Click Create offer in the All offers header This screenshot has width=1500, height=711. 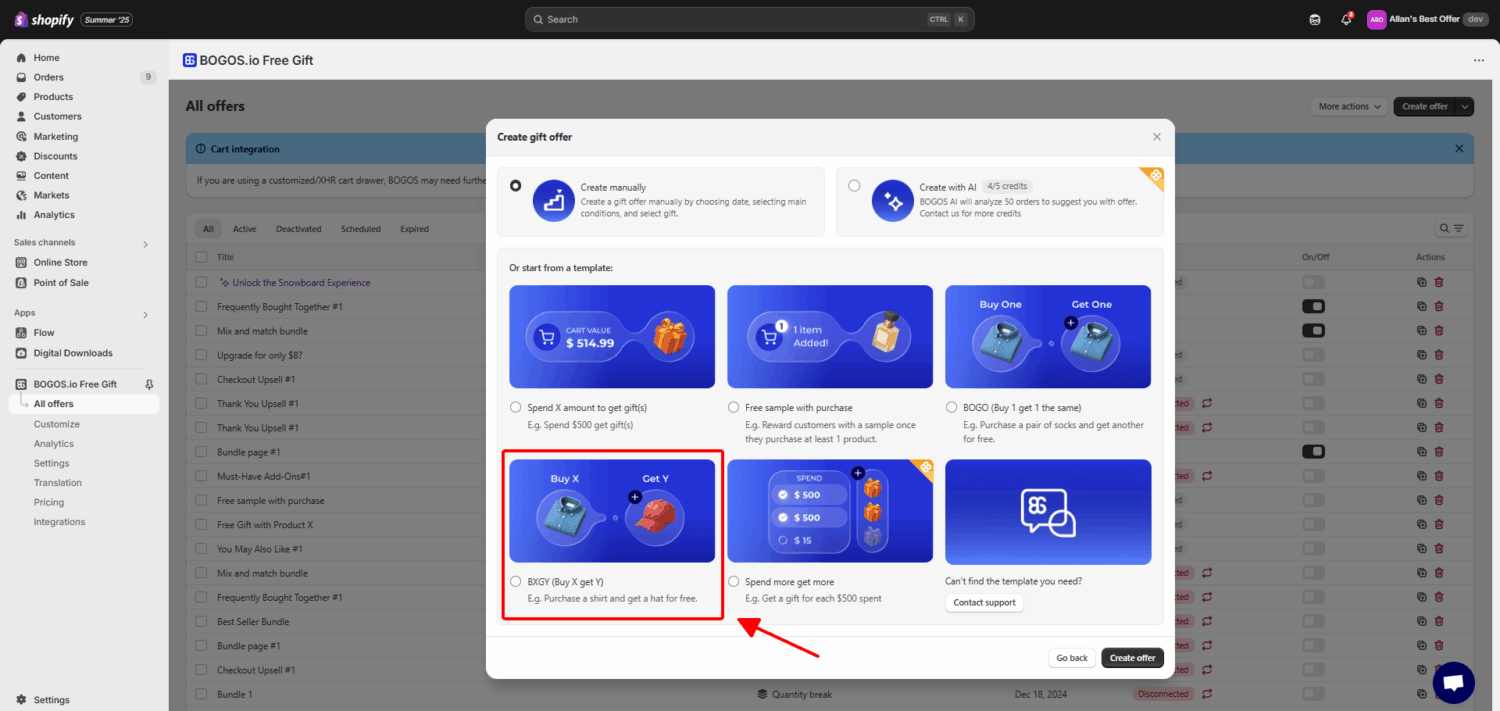tap(1425, 107)
